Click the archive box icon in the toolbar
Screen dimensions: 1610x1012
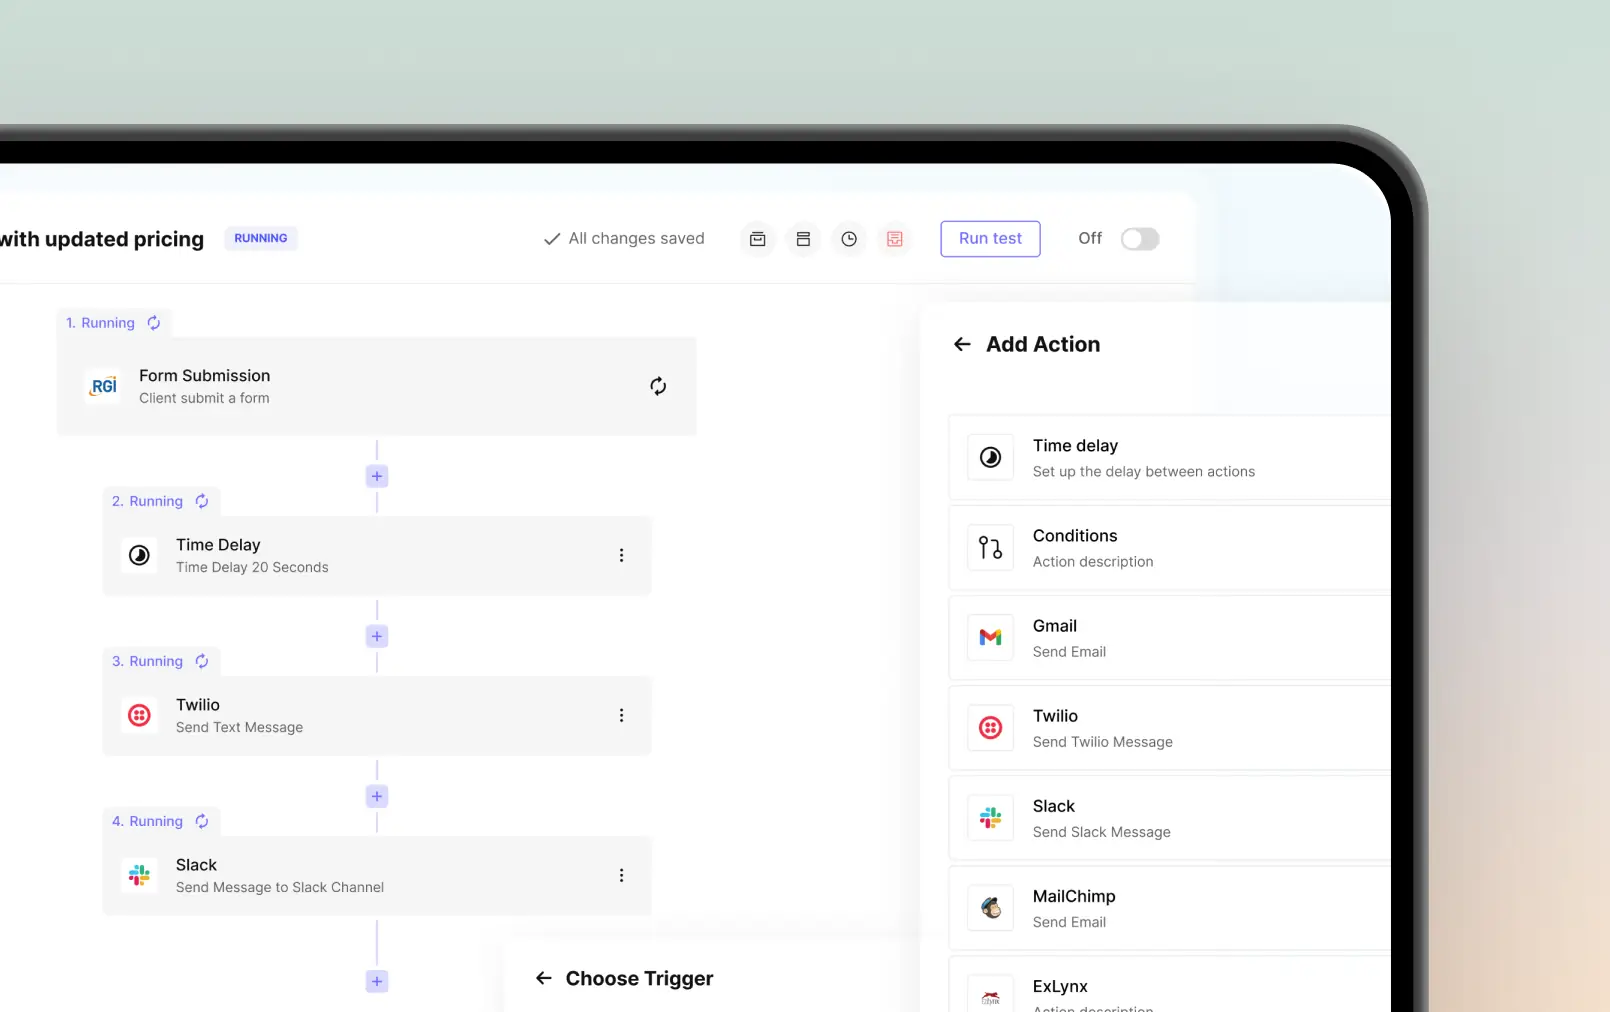tap(757, 239)
